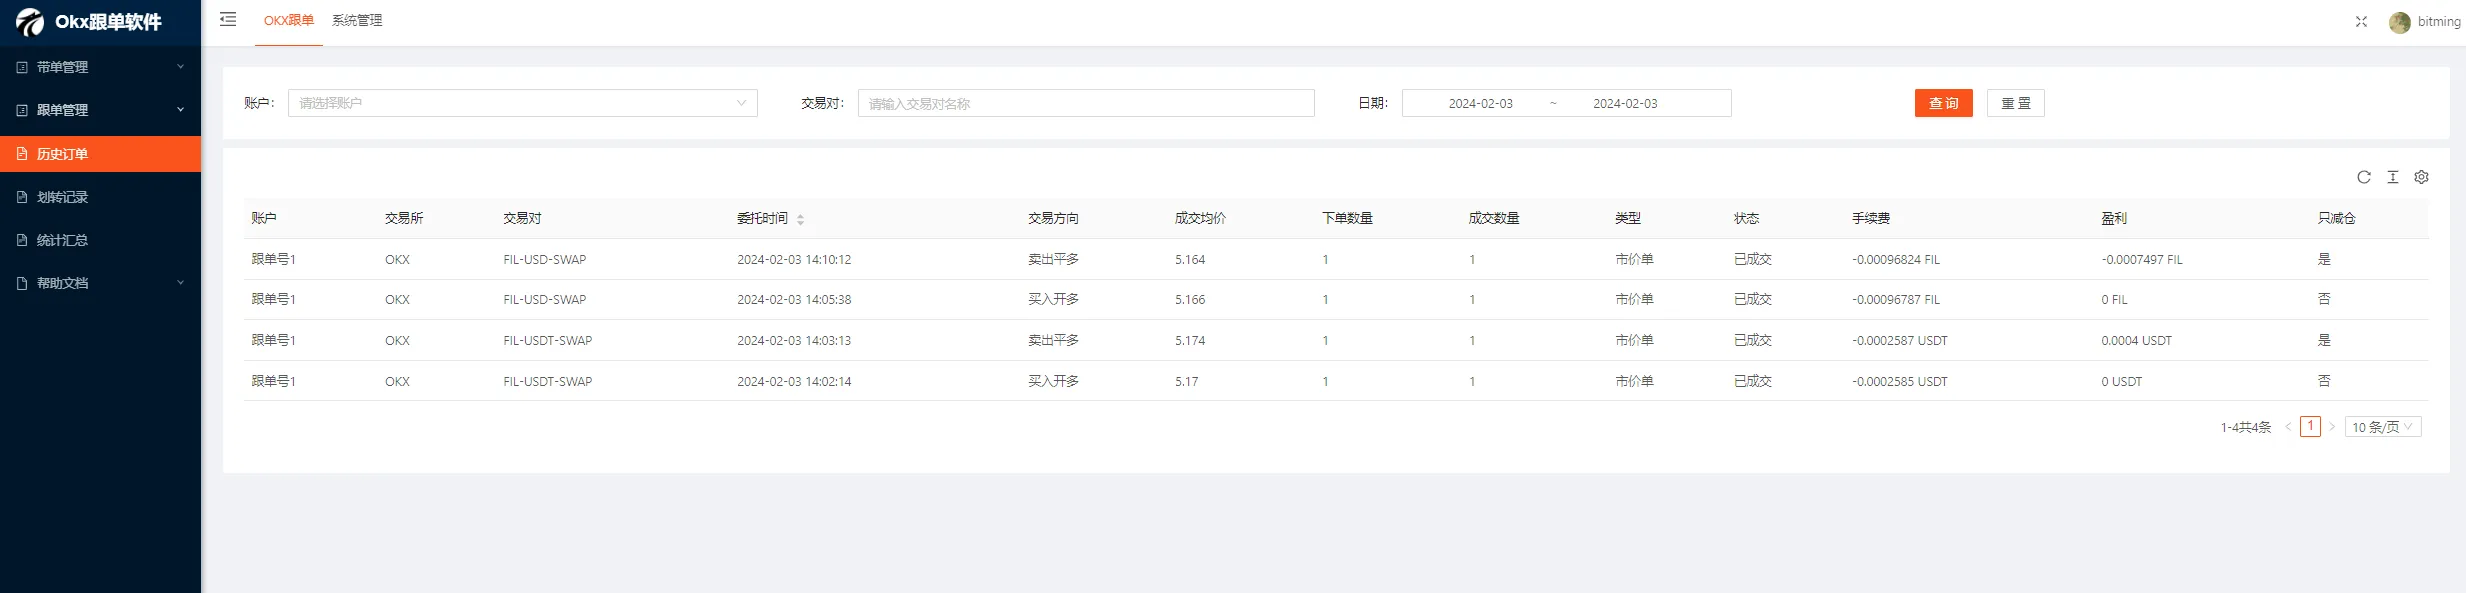Click the 重置 reset button
Screen dimensions: 2466x593
pos(2016,103)
